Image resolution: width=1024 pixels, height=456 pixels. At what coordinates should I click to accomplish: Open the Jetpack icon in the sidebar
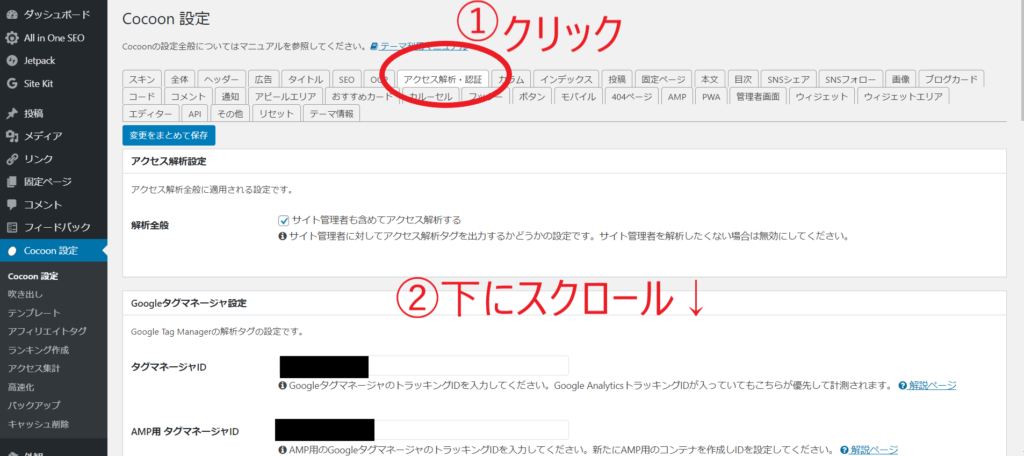12,61
